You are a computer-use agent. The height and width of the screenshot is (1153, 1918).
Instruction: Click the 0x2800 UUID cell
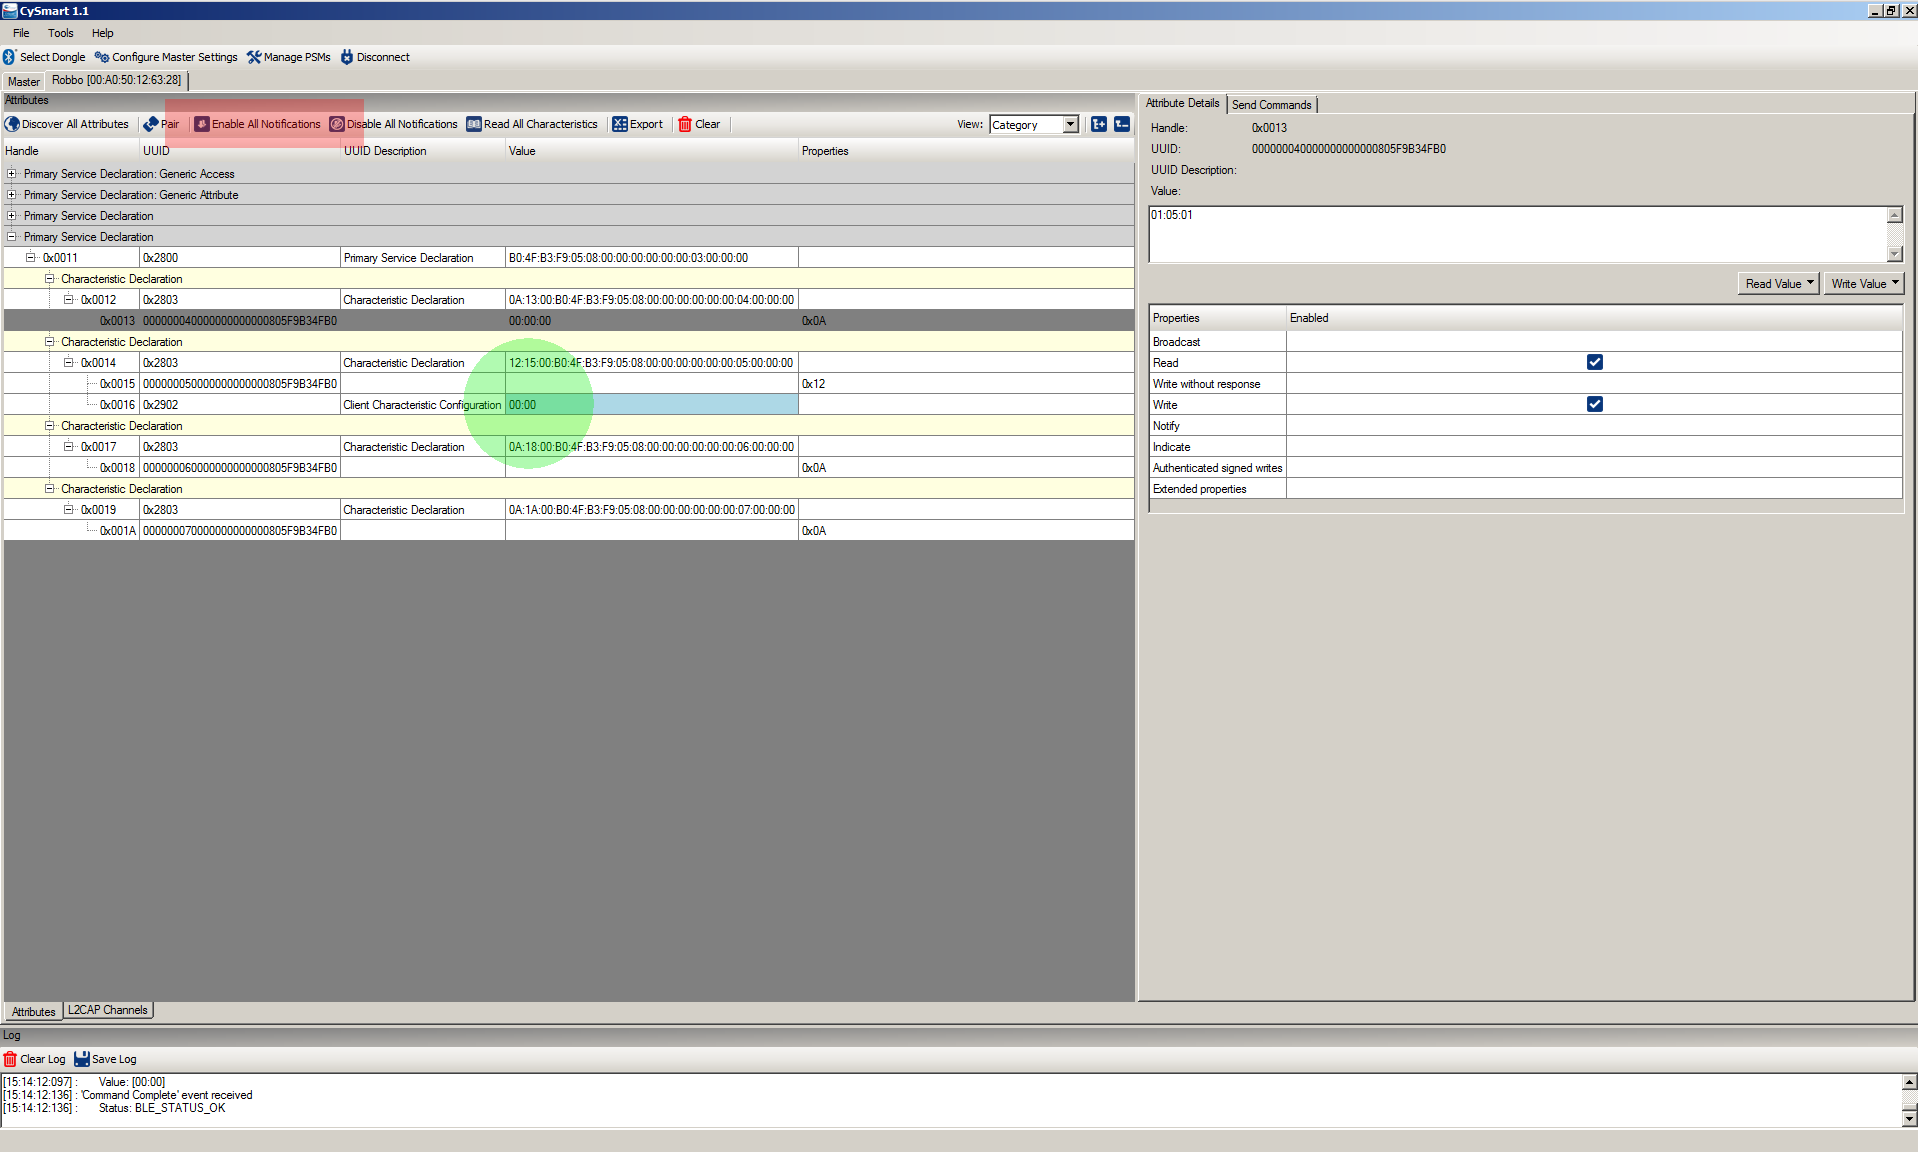[240, 257]
